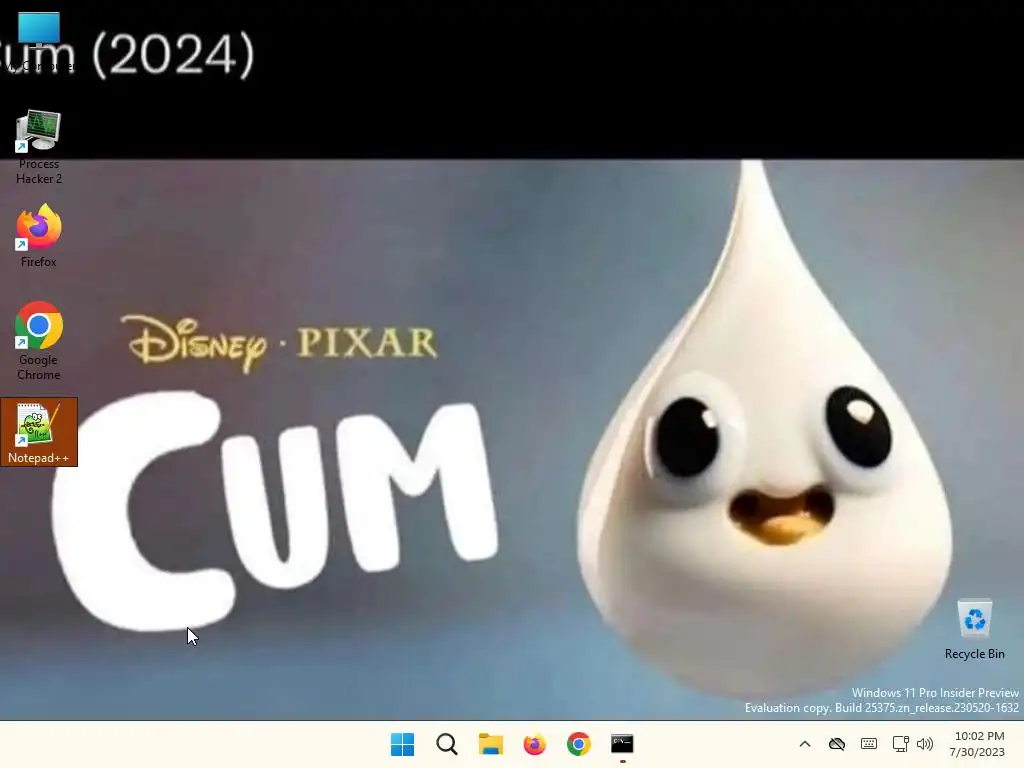Viewport: 1024px width, 768px height.
Task: Open the volume speaker tray icon
Action: [x=925, y=744]
